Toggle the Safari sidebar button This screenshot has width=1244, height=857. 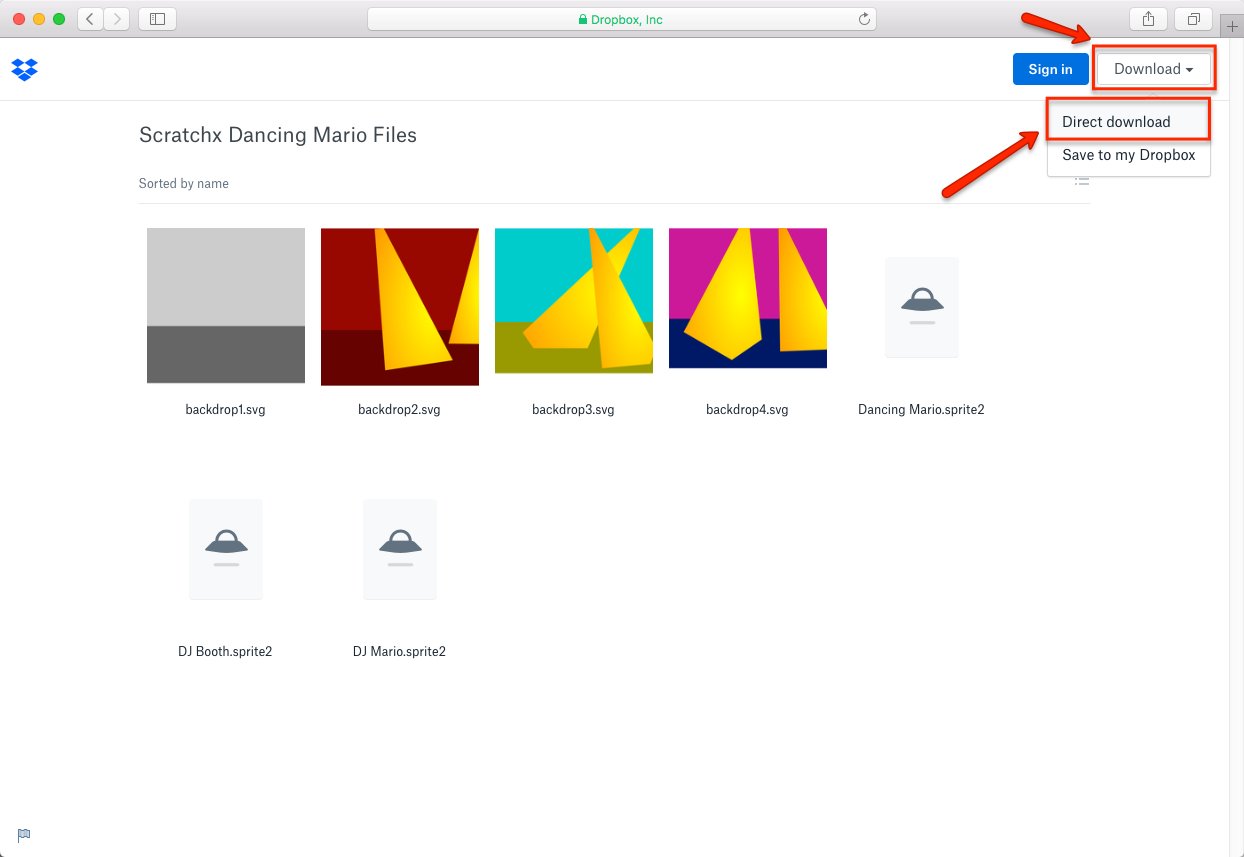[157, 19]
